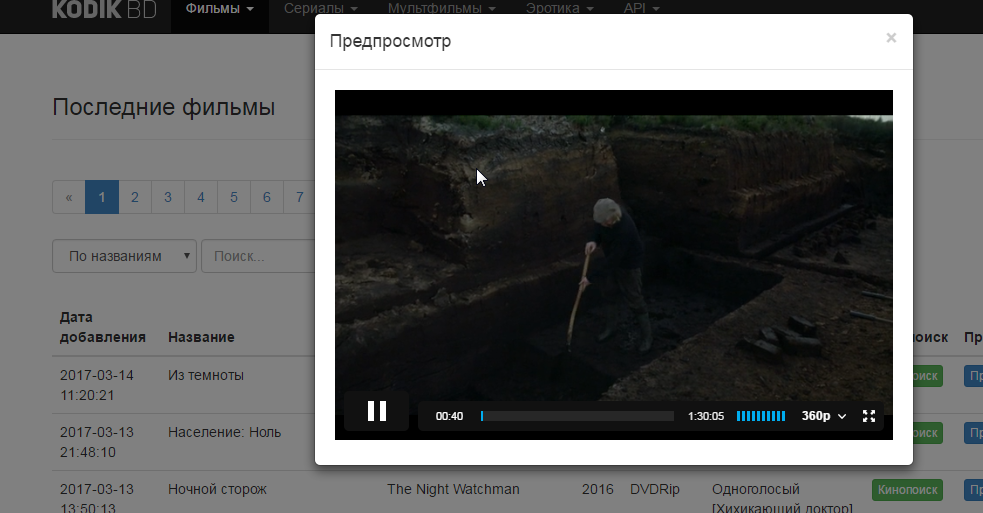983x513 pixels.
Task: Click the year 2016 cell
Action: coord(597,489)
